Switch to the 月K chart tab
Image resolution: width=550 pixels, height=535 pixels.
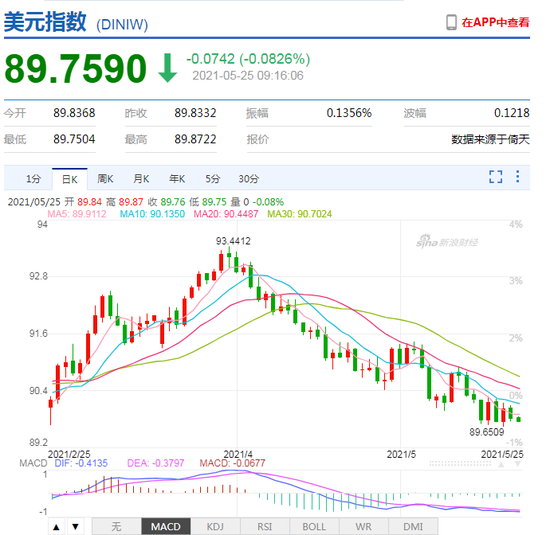141,179
